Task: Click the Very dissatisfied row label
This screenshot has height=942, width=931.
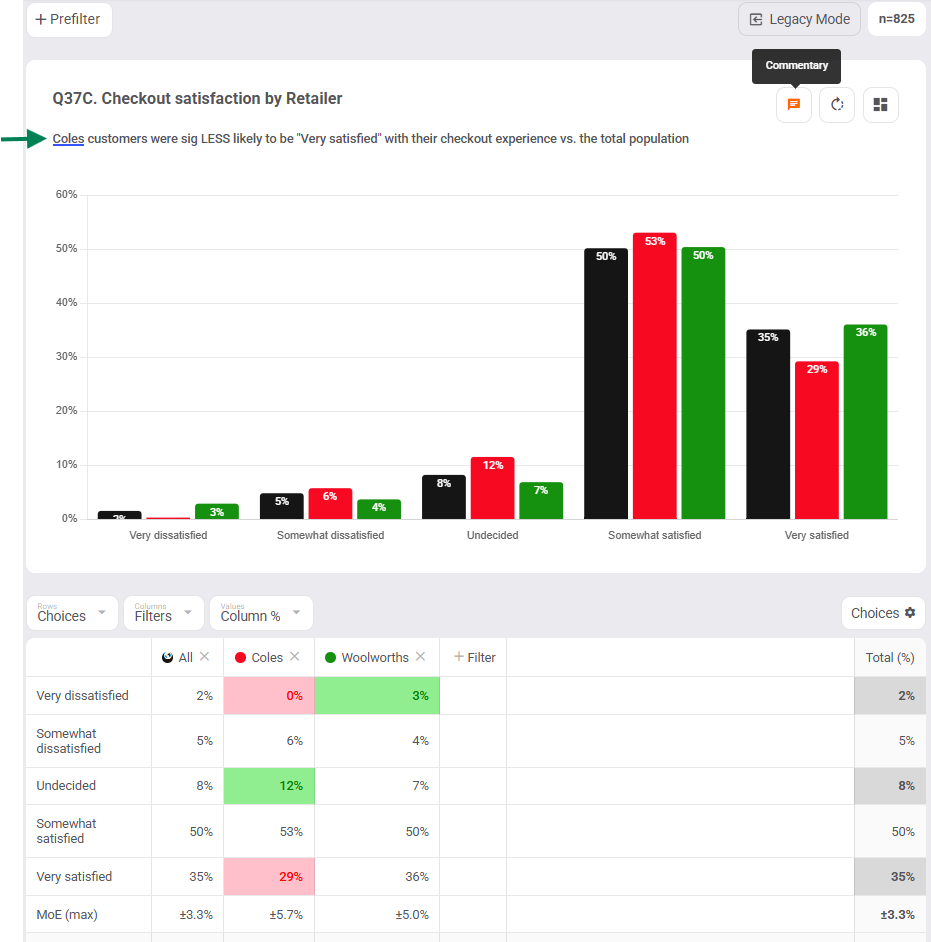Action: point(82,696)
